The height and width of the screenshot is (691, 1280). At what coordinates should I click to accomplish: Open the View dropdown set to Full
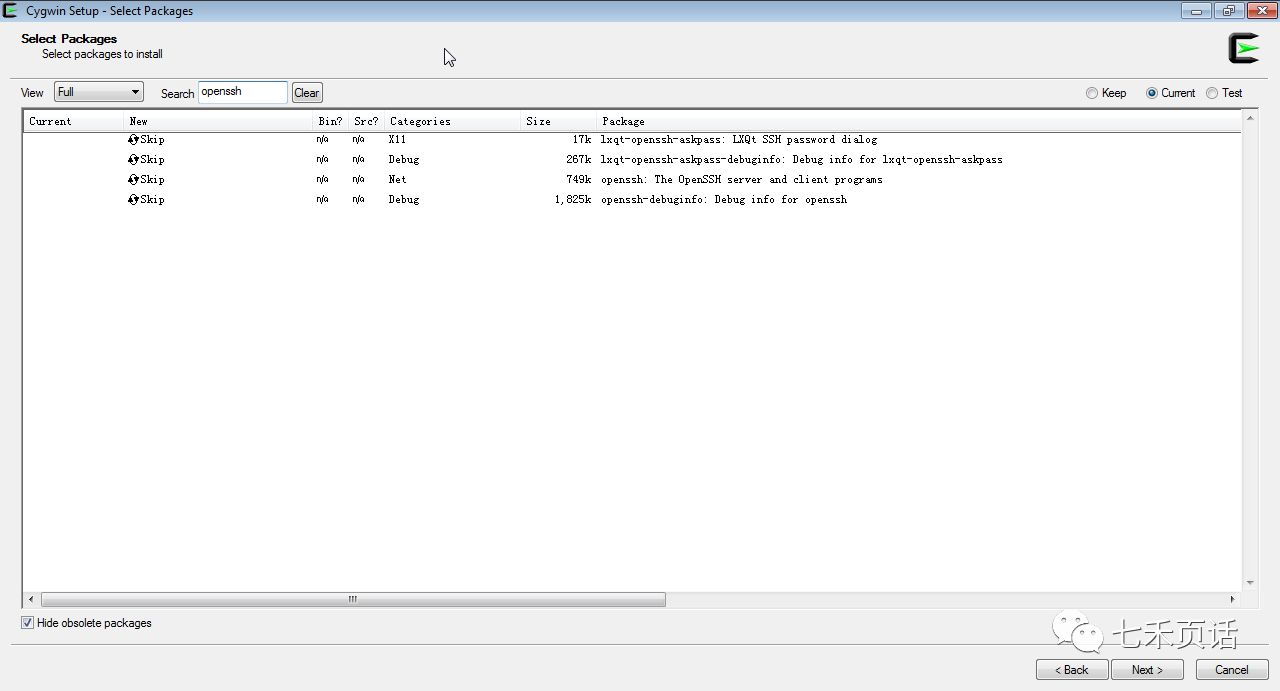pos(99,92)
